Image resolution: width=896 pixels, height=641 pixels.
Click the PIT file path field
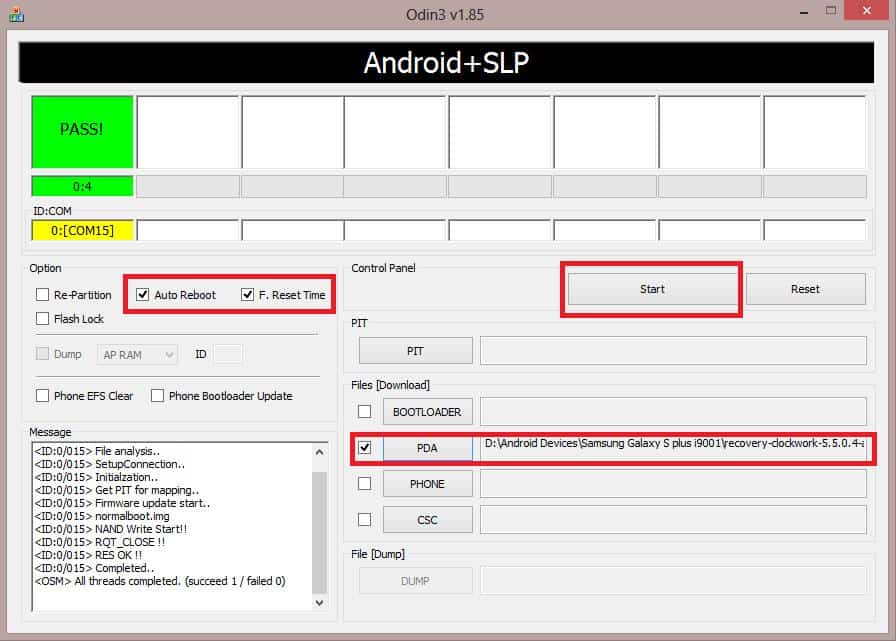pyautogui.click(x=673, y=351)
